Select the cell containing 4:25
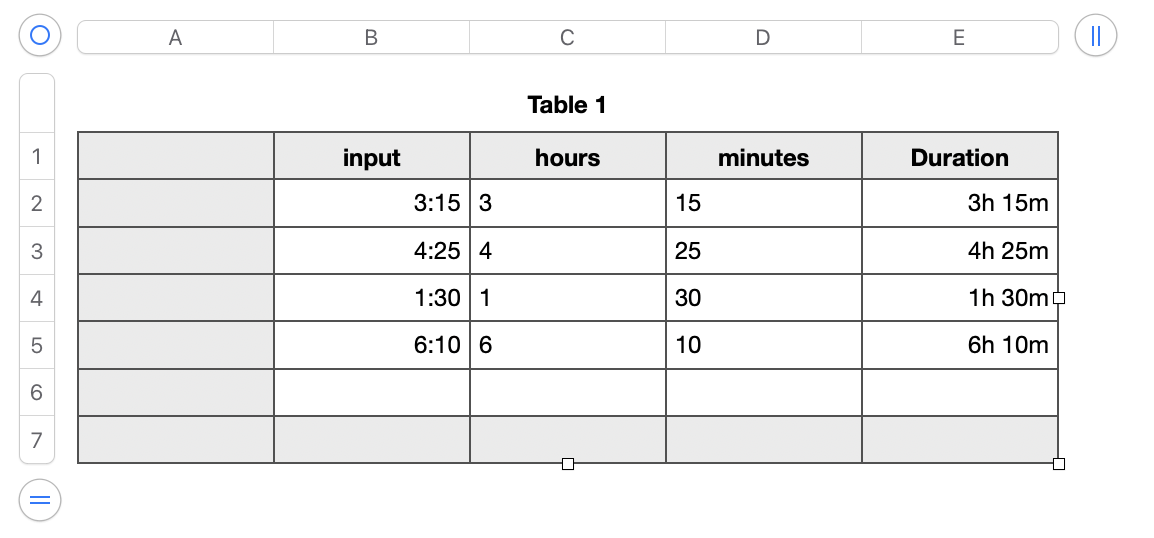Screen dimensions: 1154x538 pyautogui.click(x=372, y=251)
